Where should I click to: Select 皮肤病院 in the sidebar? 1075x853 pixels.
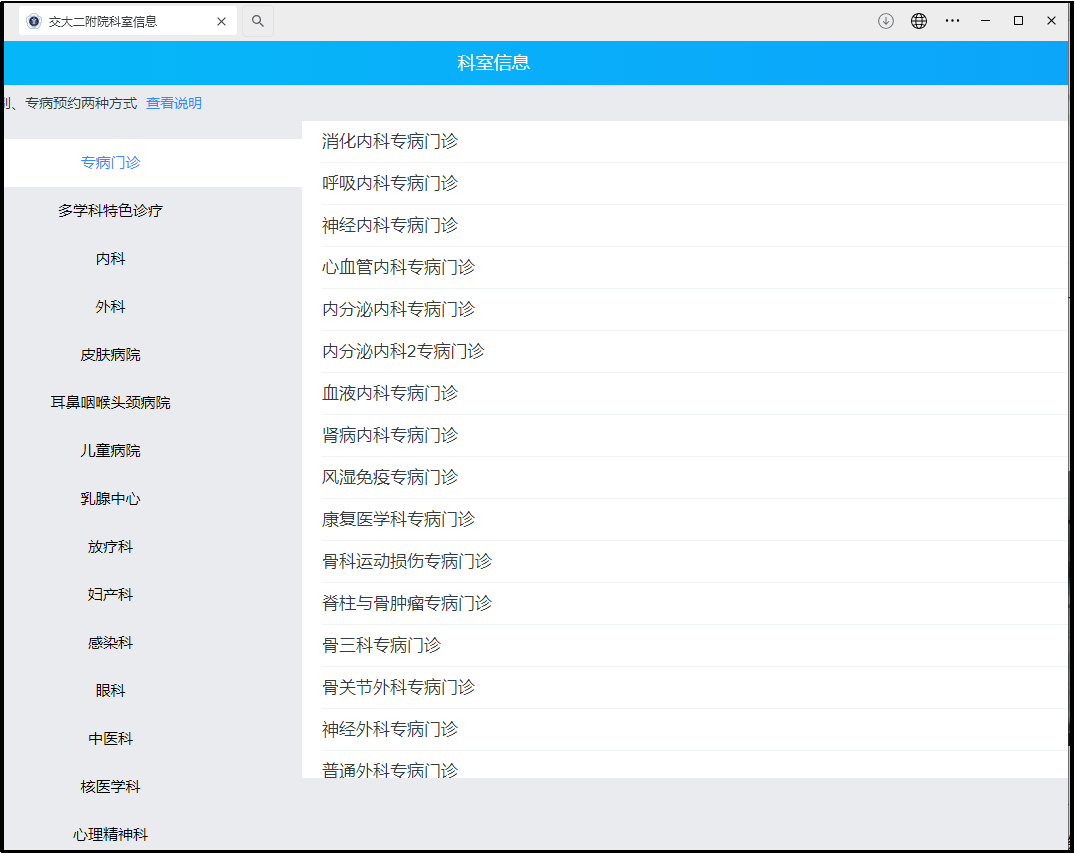[110, 355]
